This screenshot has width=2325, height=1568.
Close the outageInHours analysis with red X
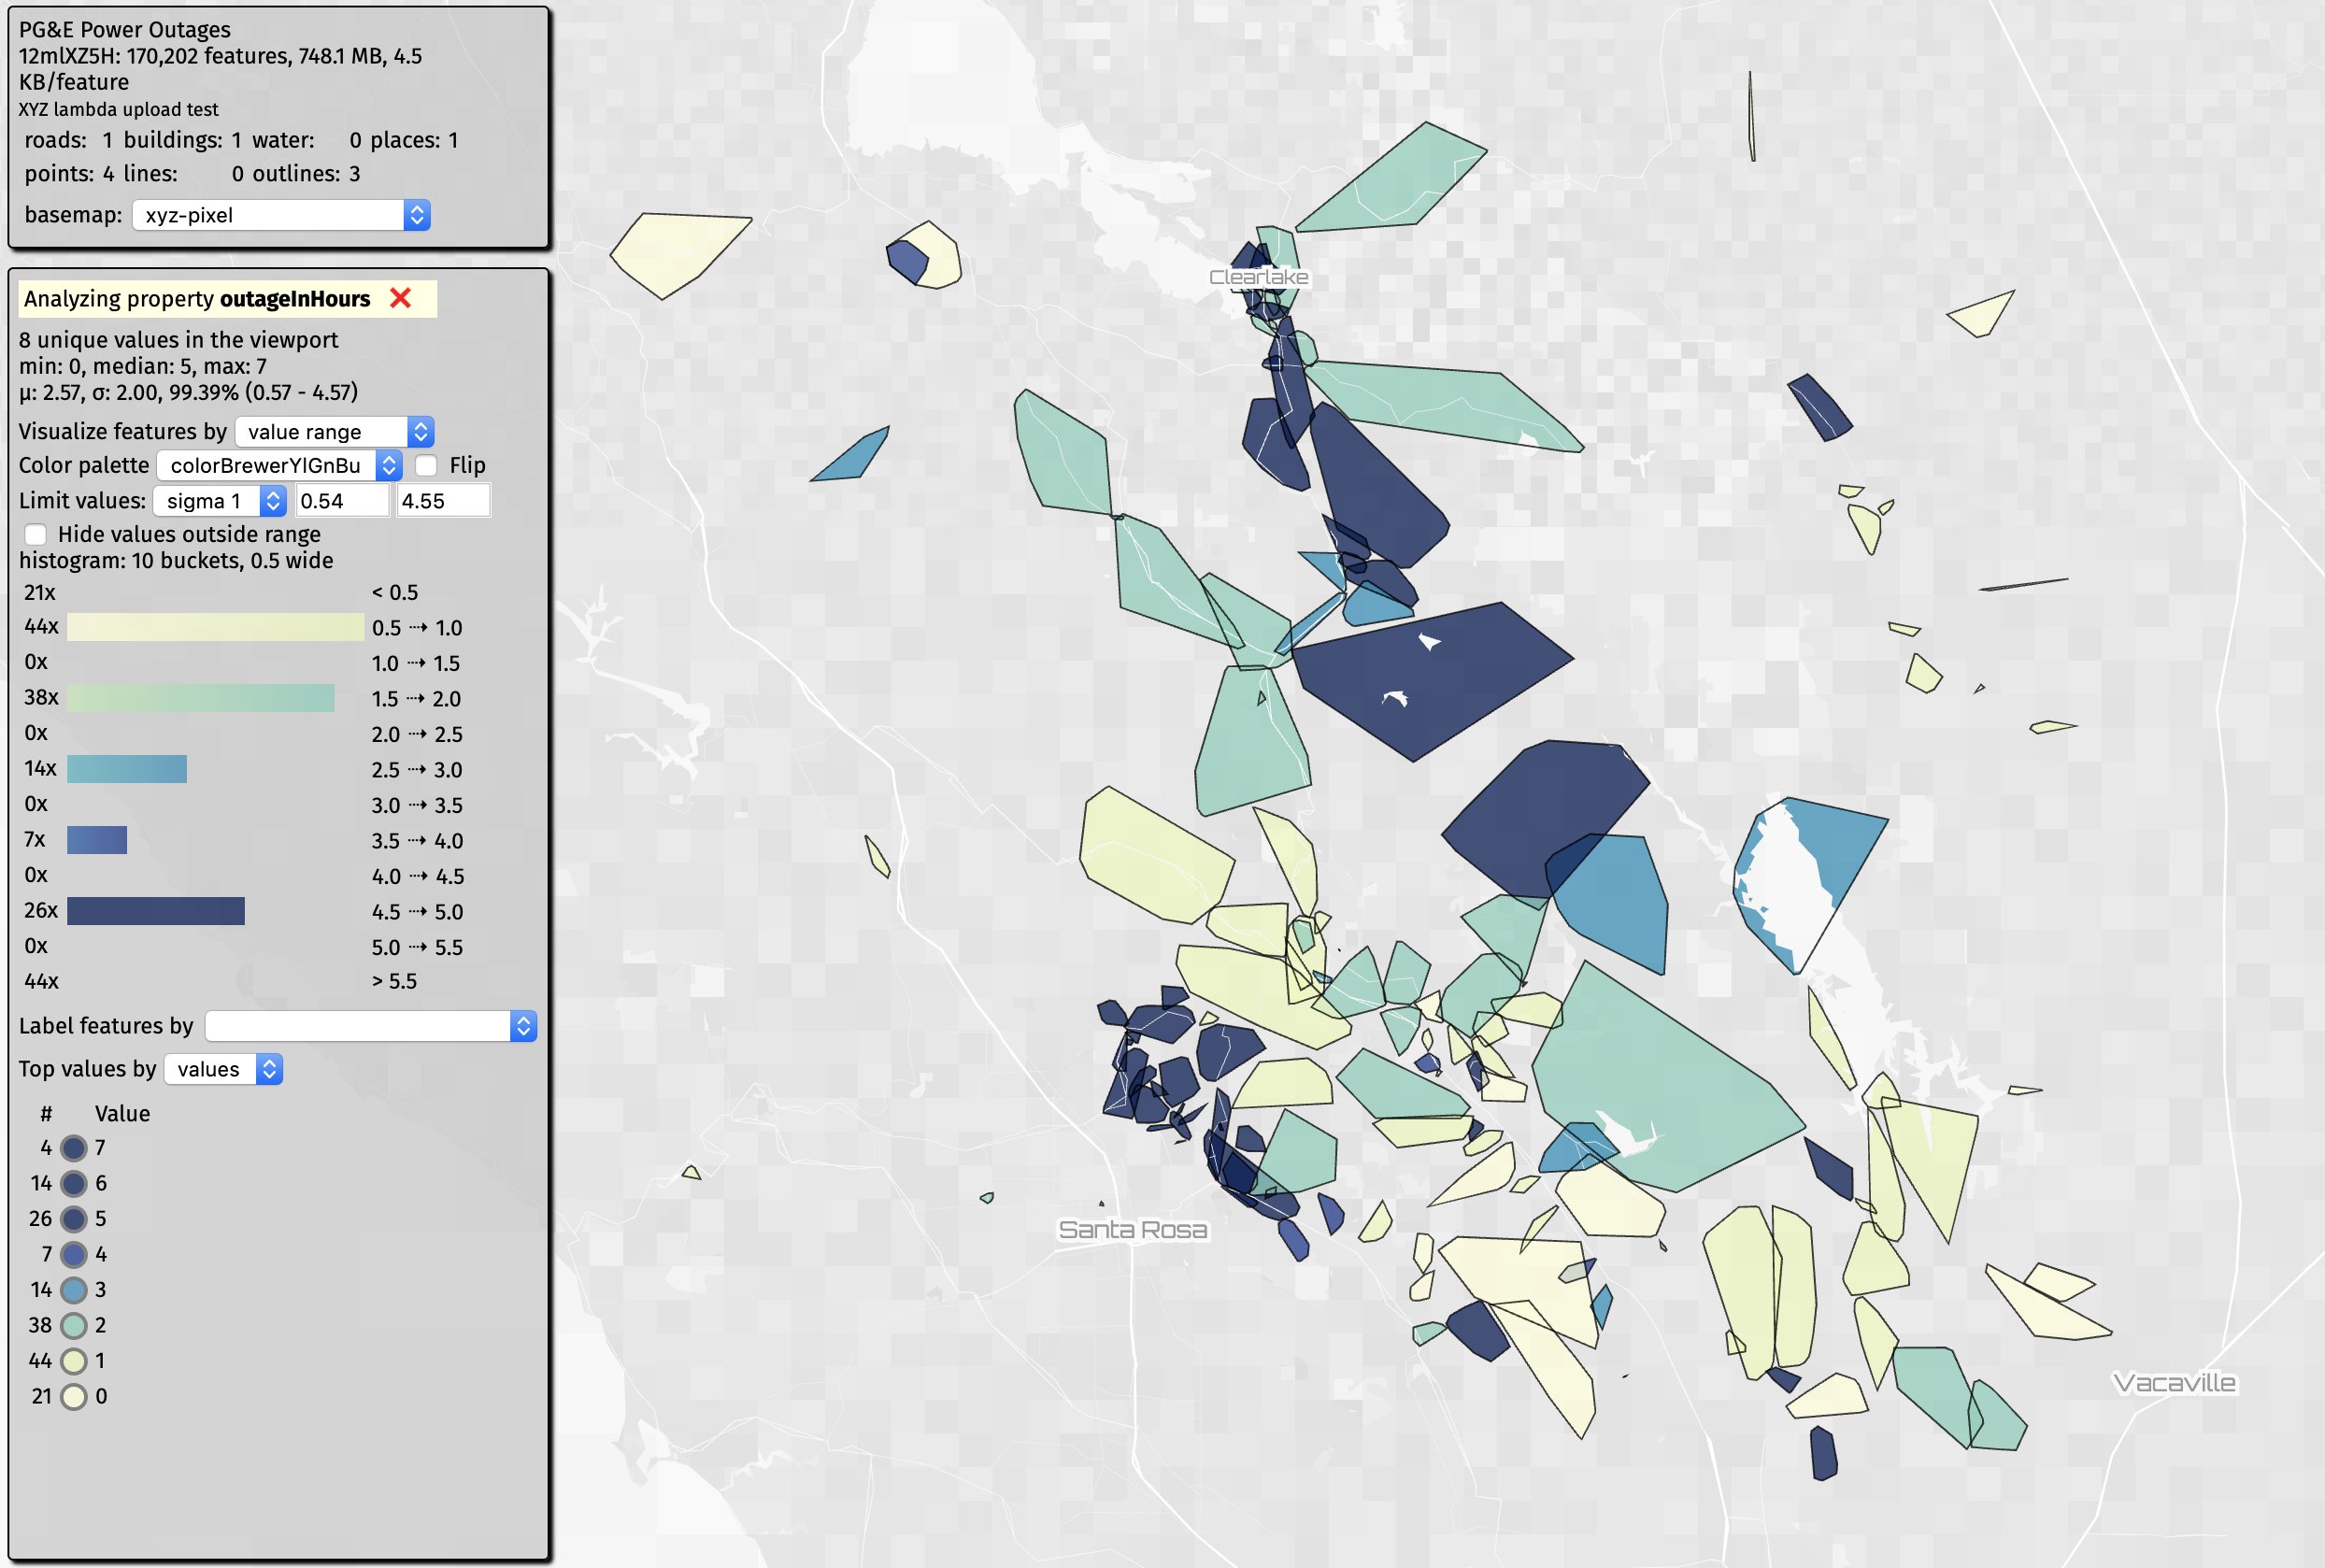coord(400,298)
